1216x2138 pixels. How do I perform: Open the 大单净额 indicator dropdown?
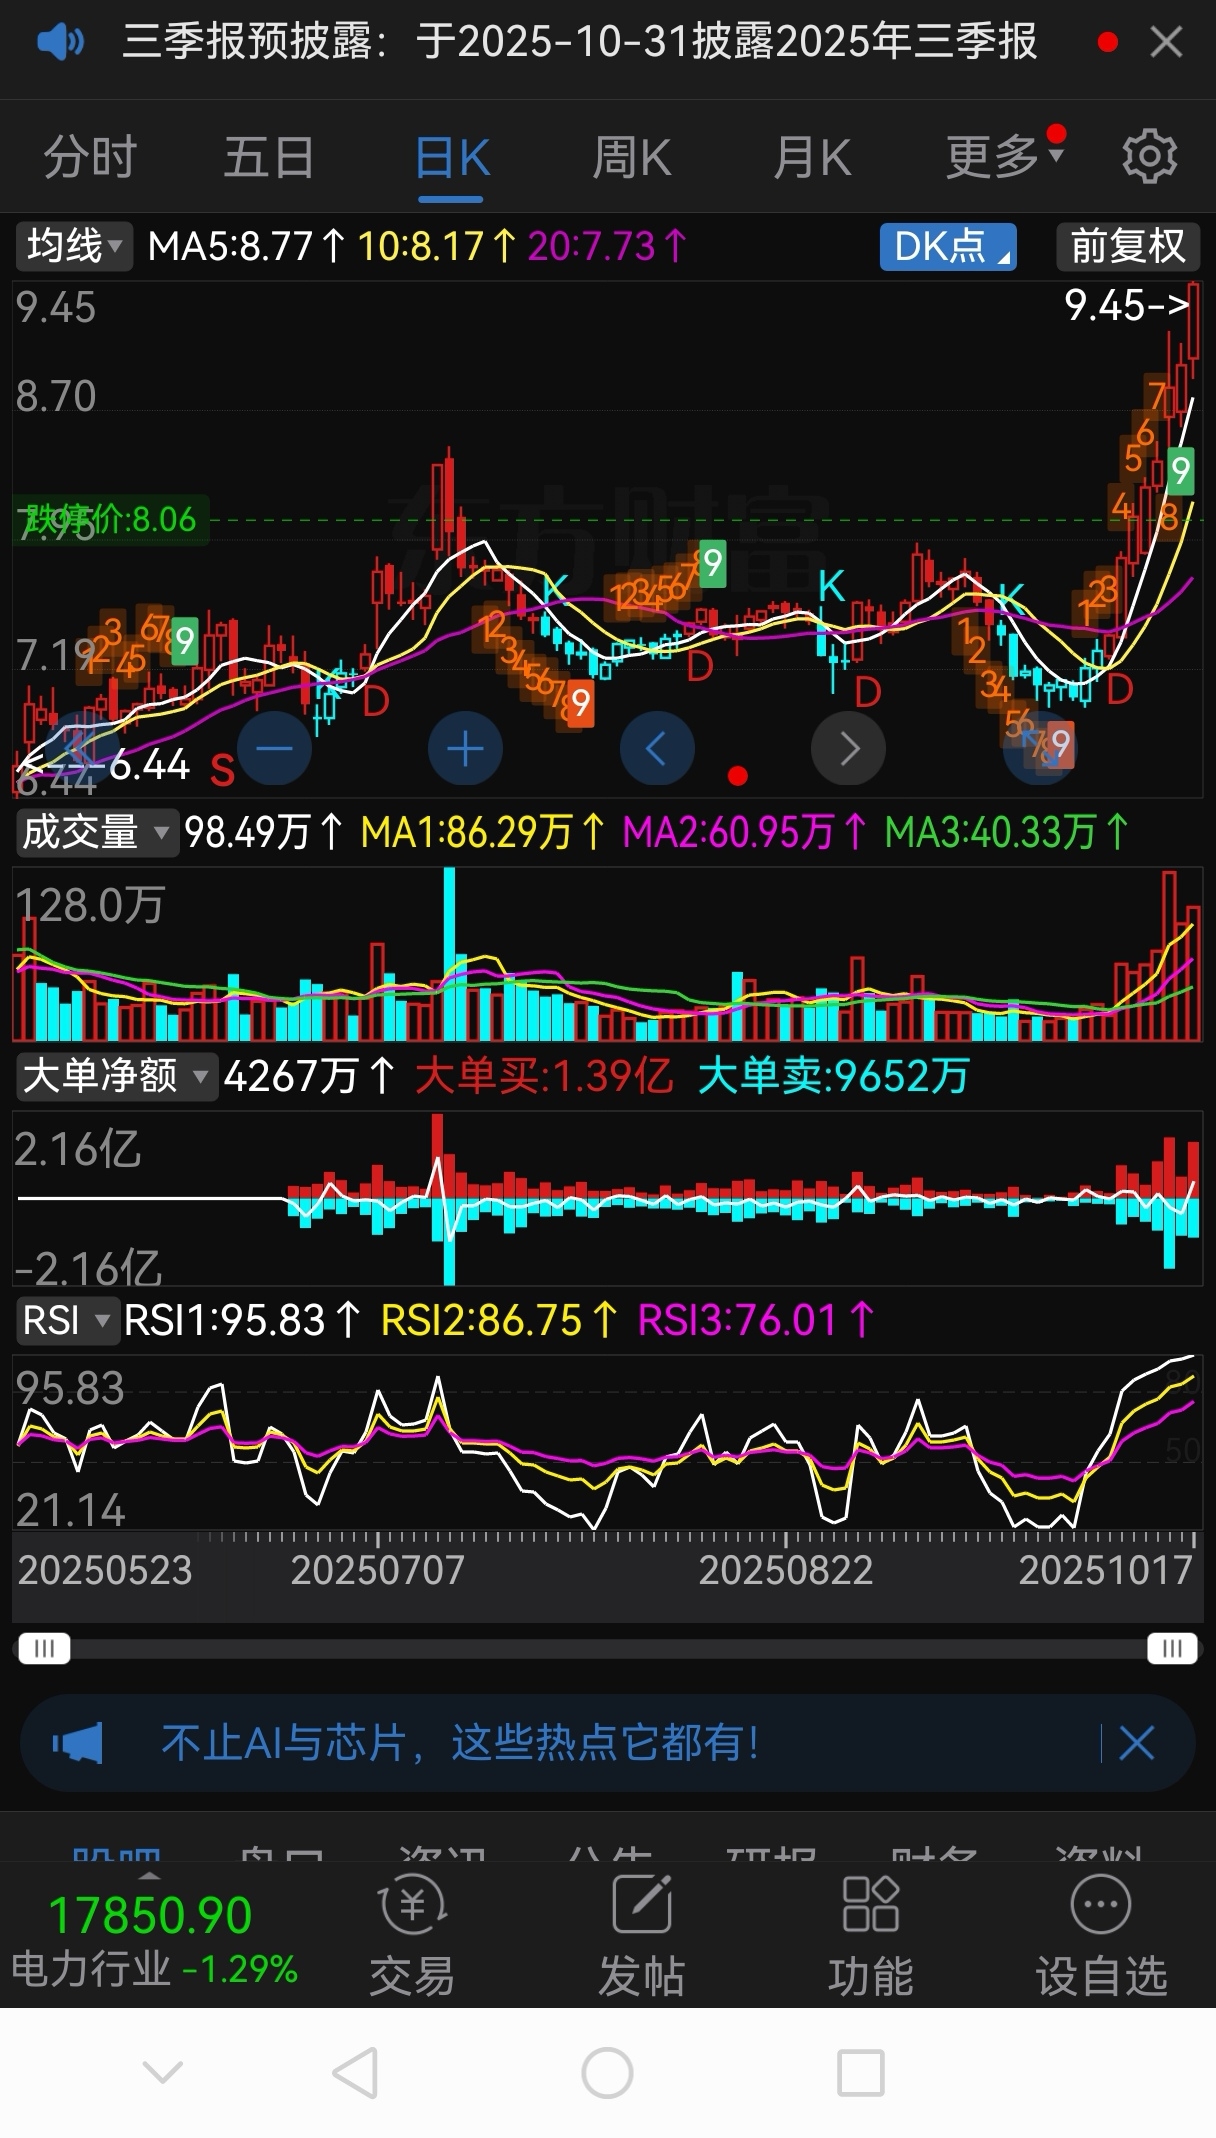(116, 1076)
